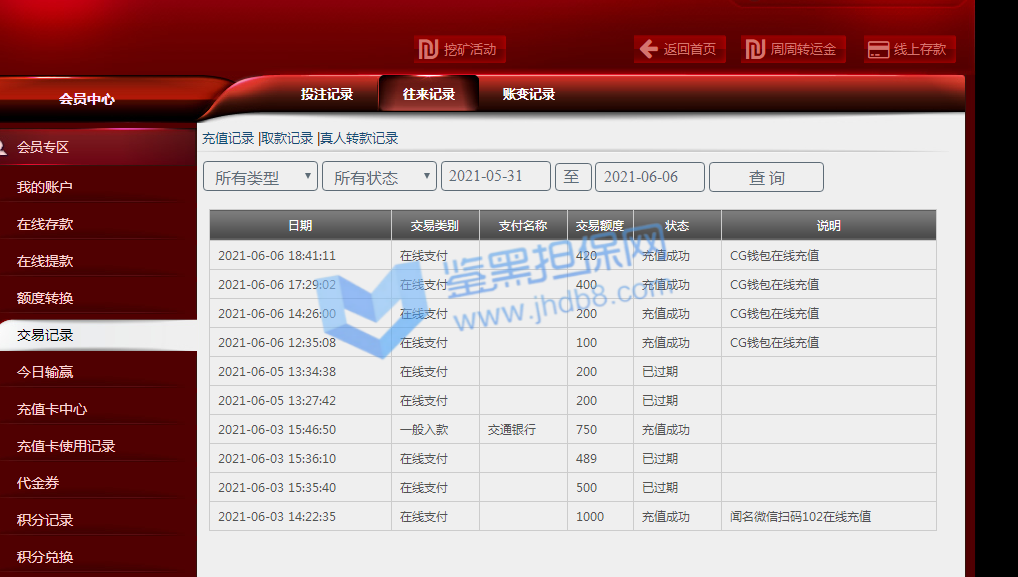Open the 取款记录 link
Image resolution: width=1018 pixels, height=577 pixels.
287,138
